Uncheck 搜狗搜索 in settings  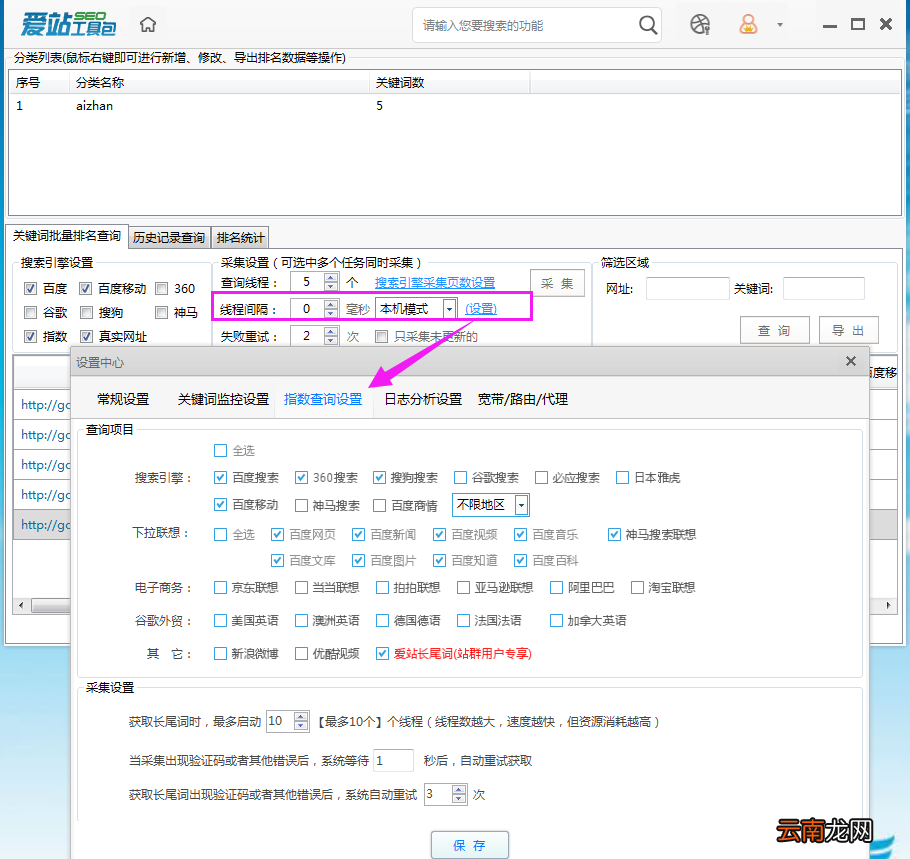(x=380, y=478)
